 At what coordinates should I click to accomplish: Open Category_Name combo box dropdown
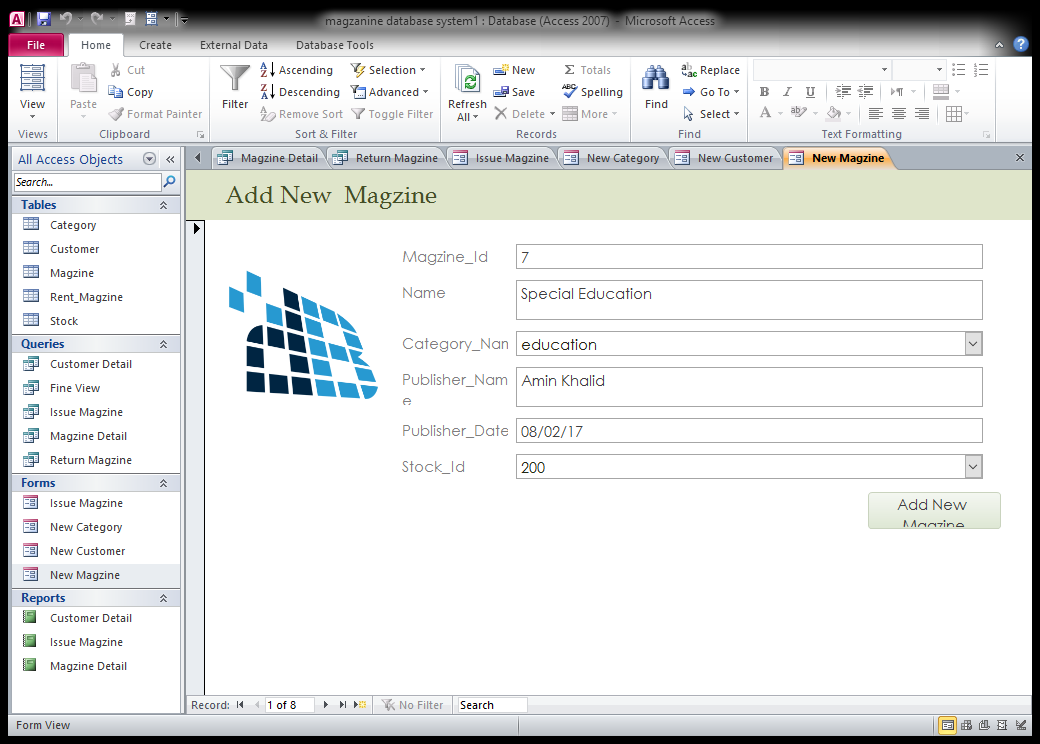(x=973, y=344)
